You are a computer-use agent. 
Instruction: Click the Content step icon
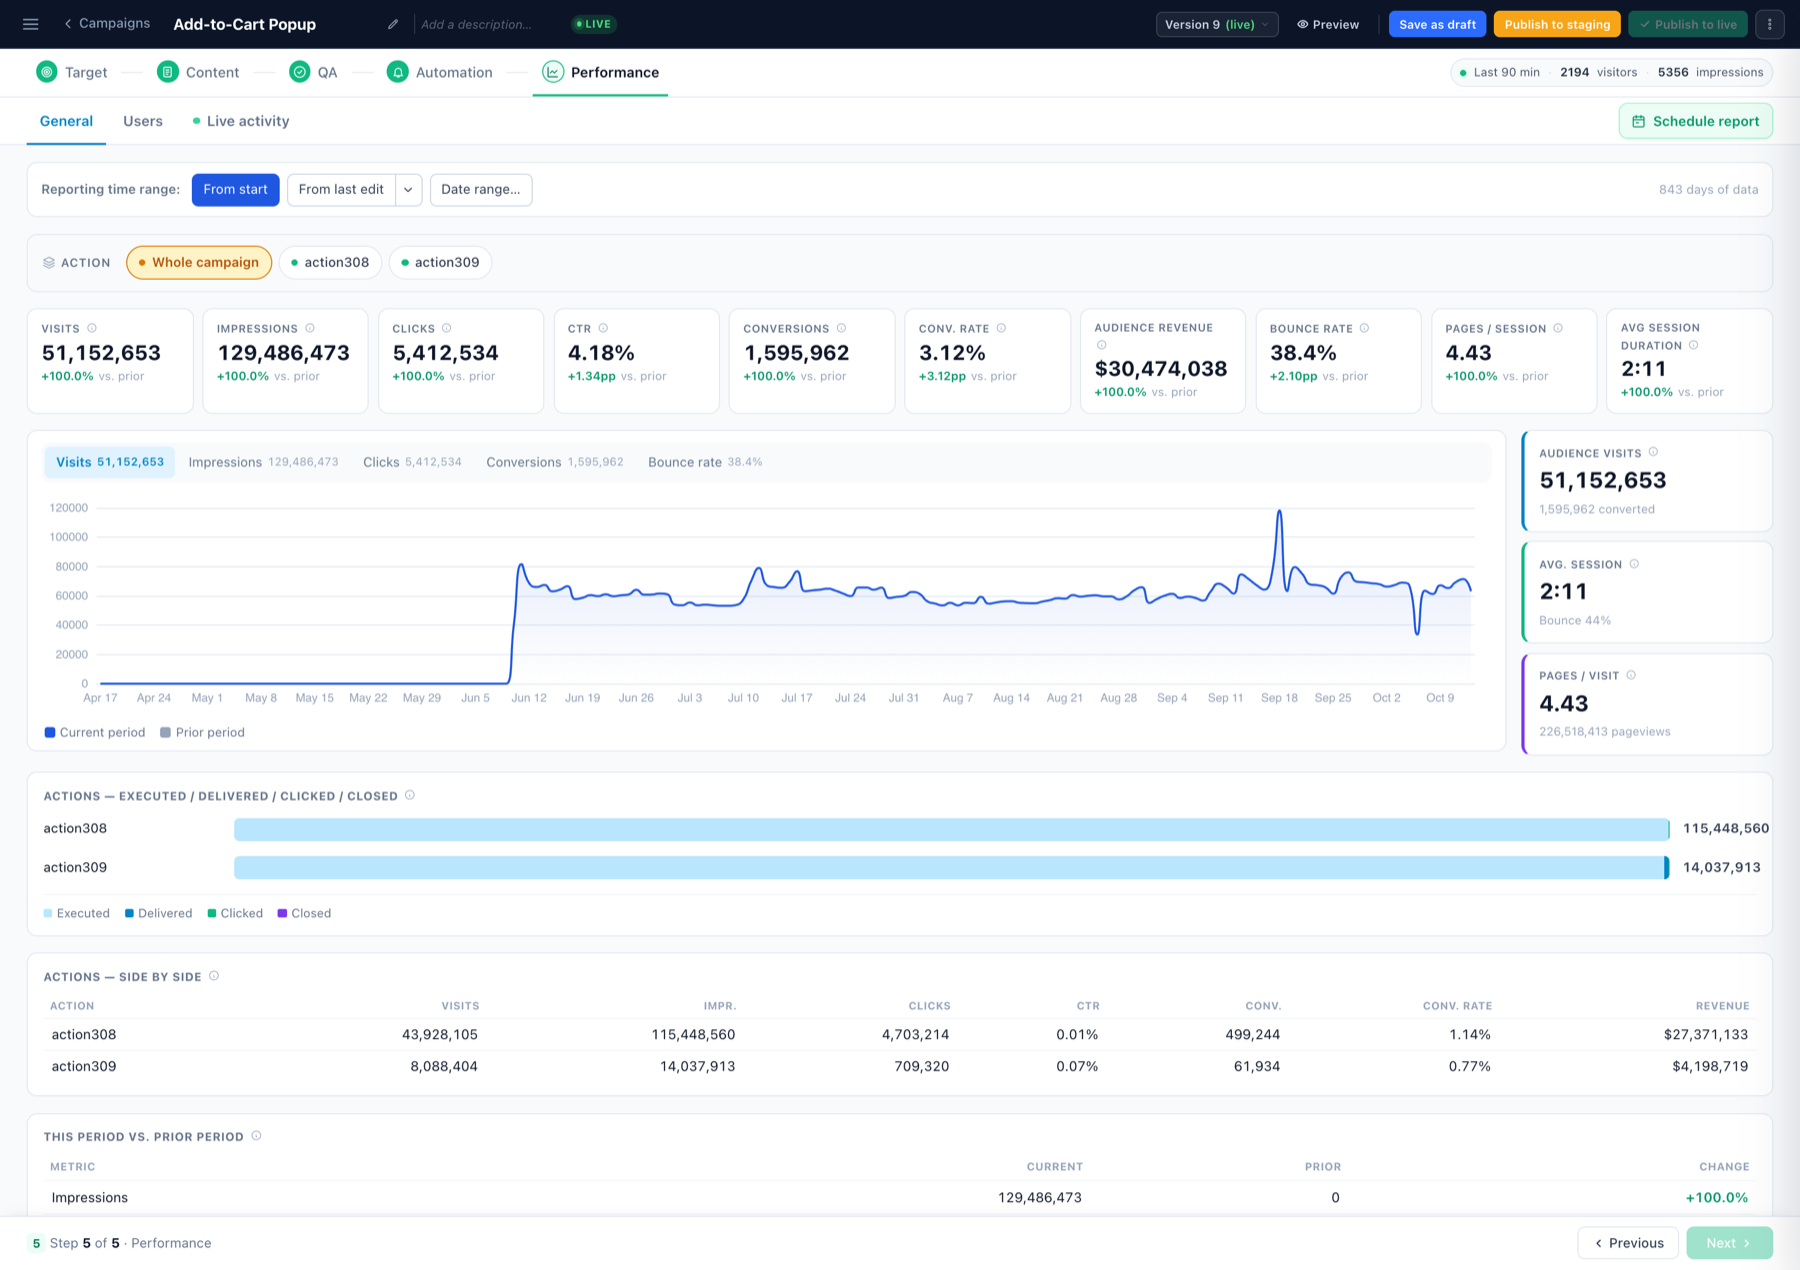pyautogui.click(x=168, y=72)
